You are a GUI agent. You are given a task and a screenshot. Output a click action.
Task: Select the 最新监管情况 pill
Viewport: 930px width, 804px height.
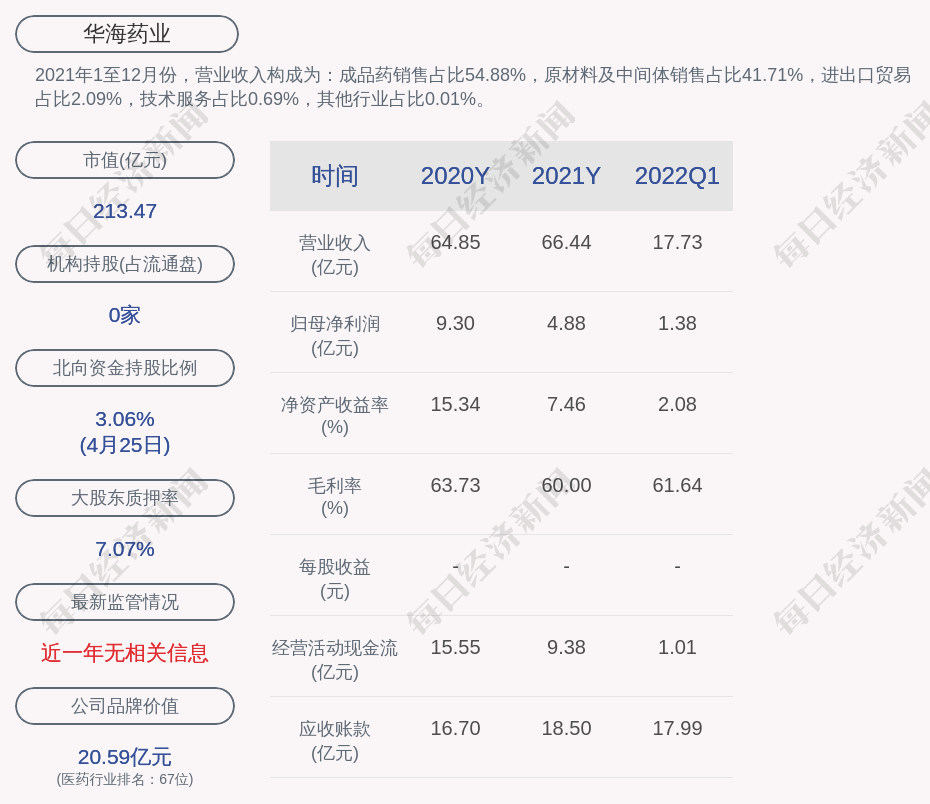click(x=125, y=602)
